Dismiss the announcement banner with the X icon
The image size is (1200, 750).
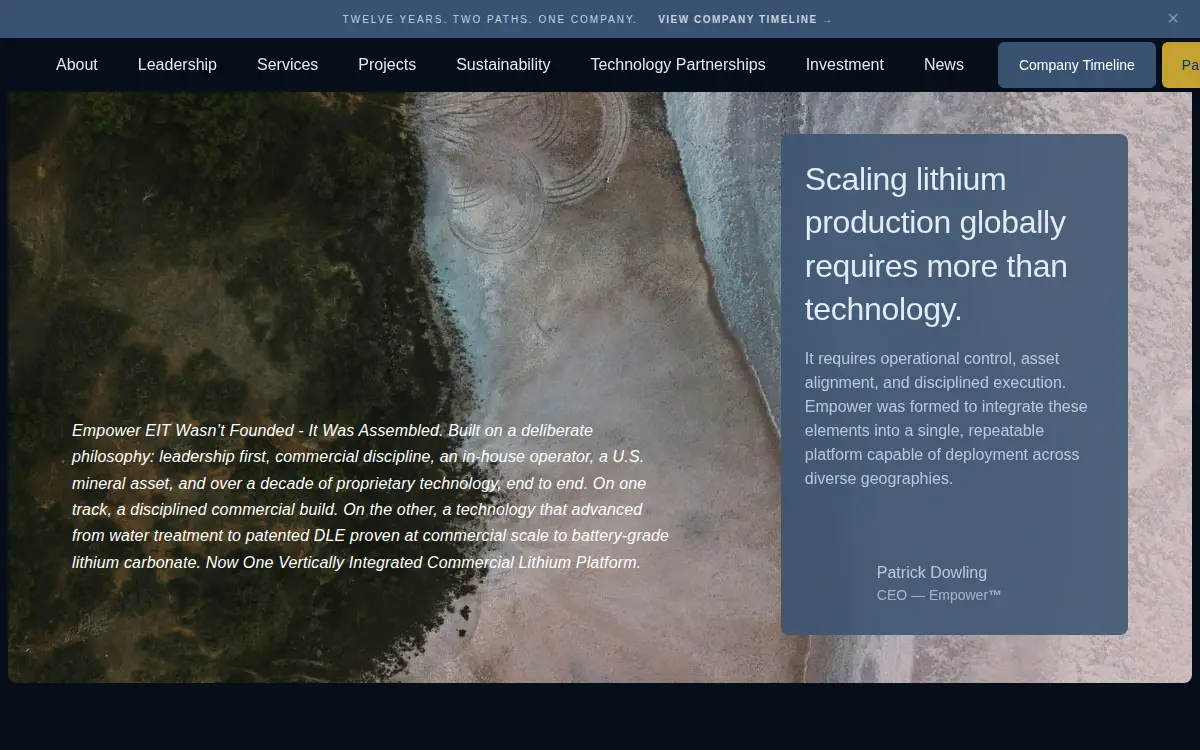[x=1173, y=18]
